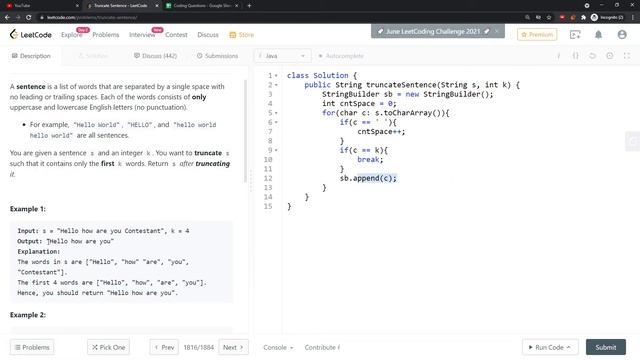Open the Store link
Screen dimensions: 640x360
(x=242, y=35)
